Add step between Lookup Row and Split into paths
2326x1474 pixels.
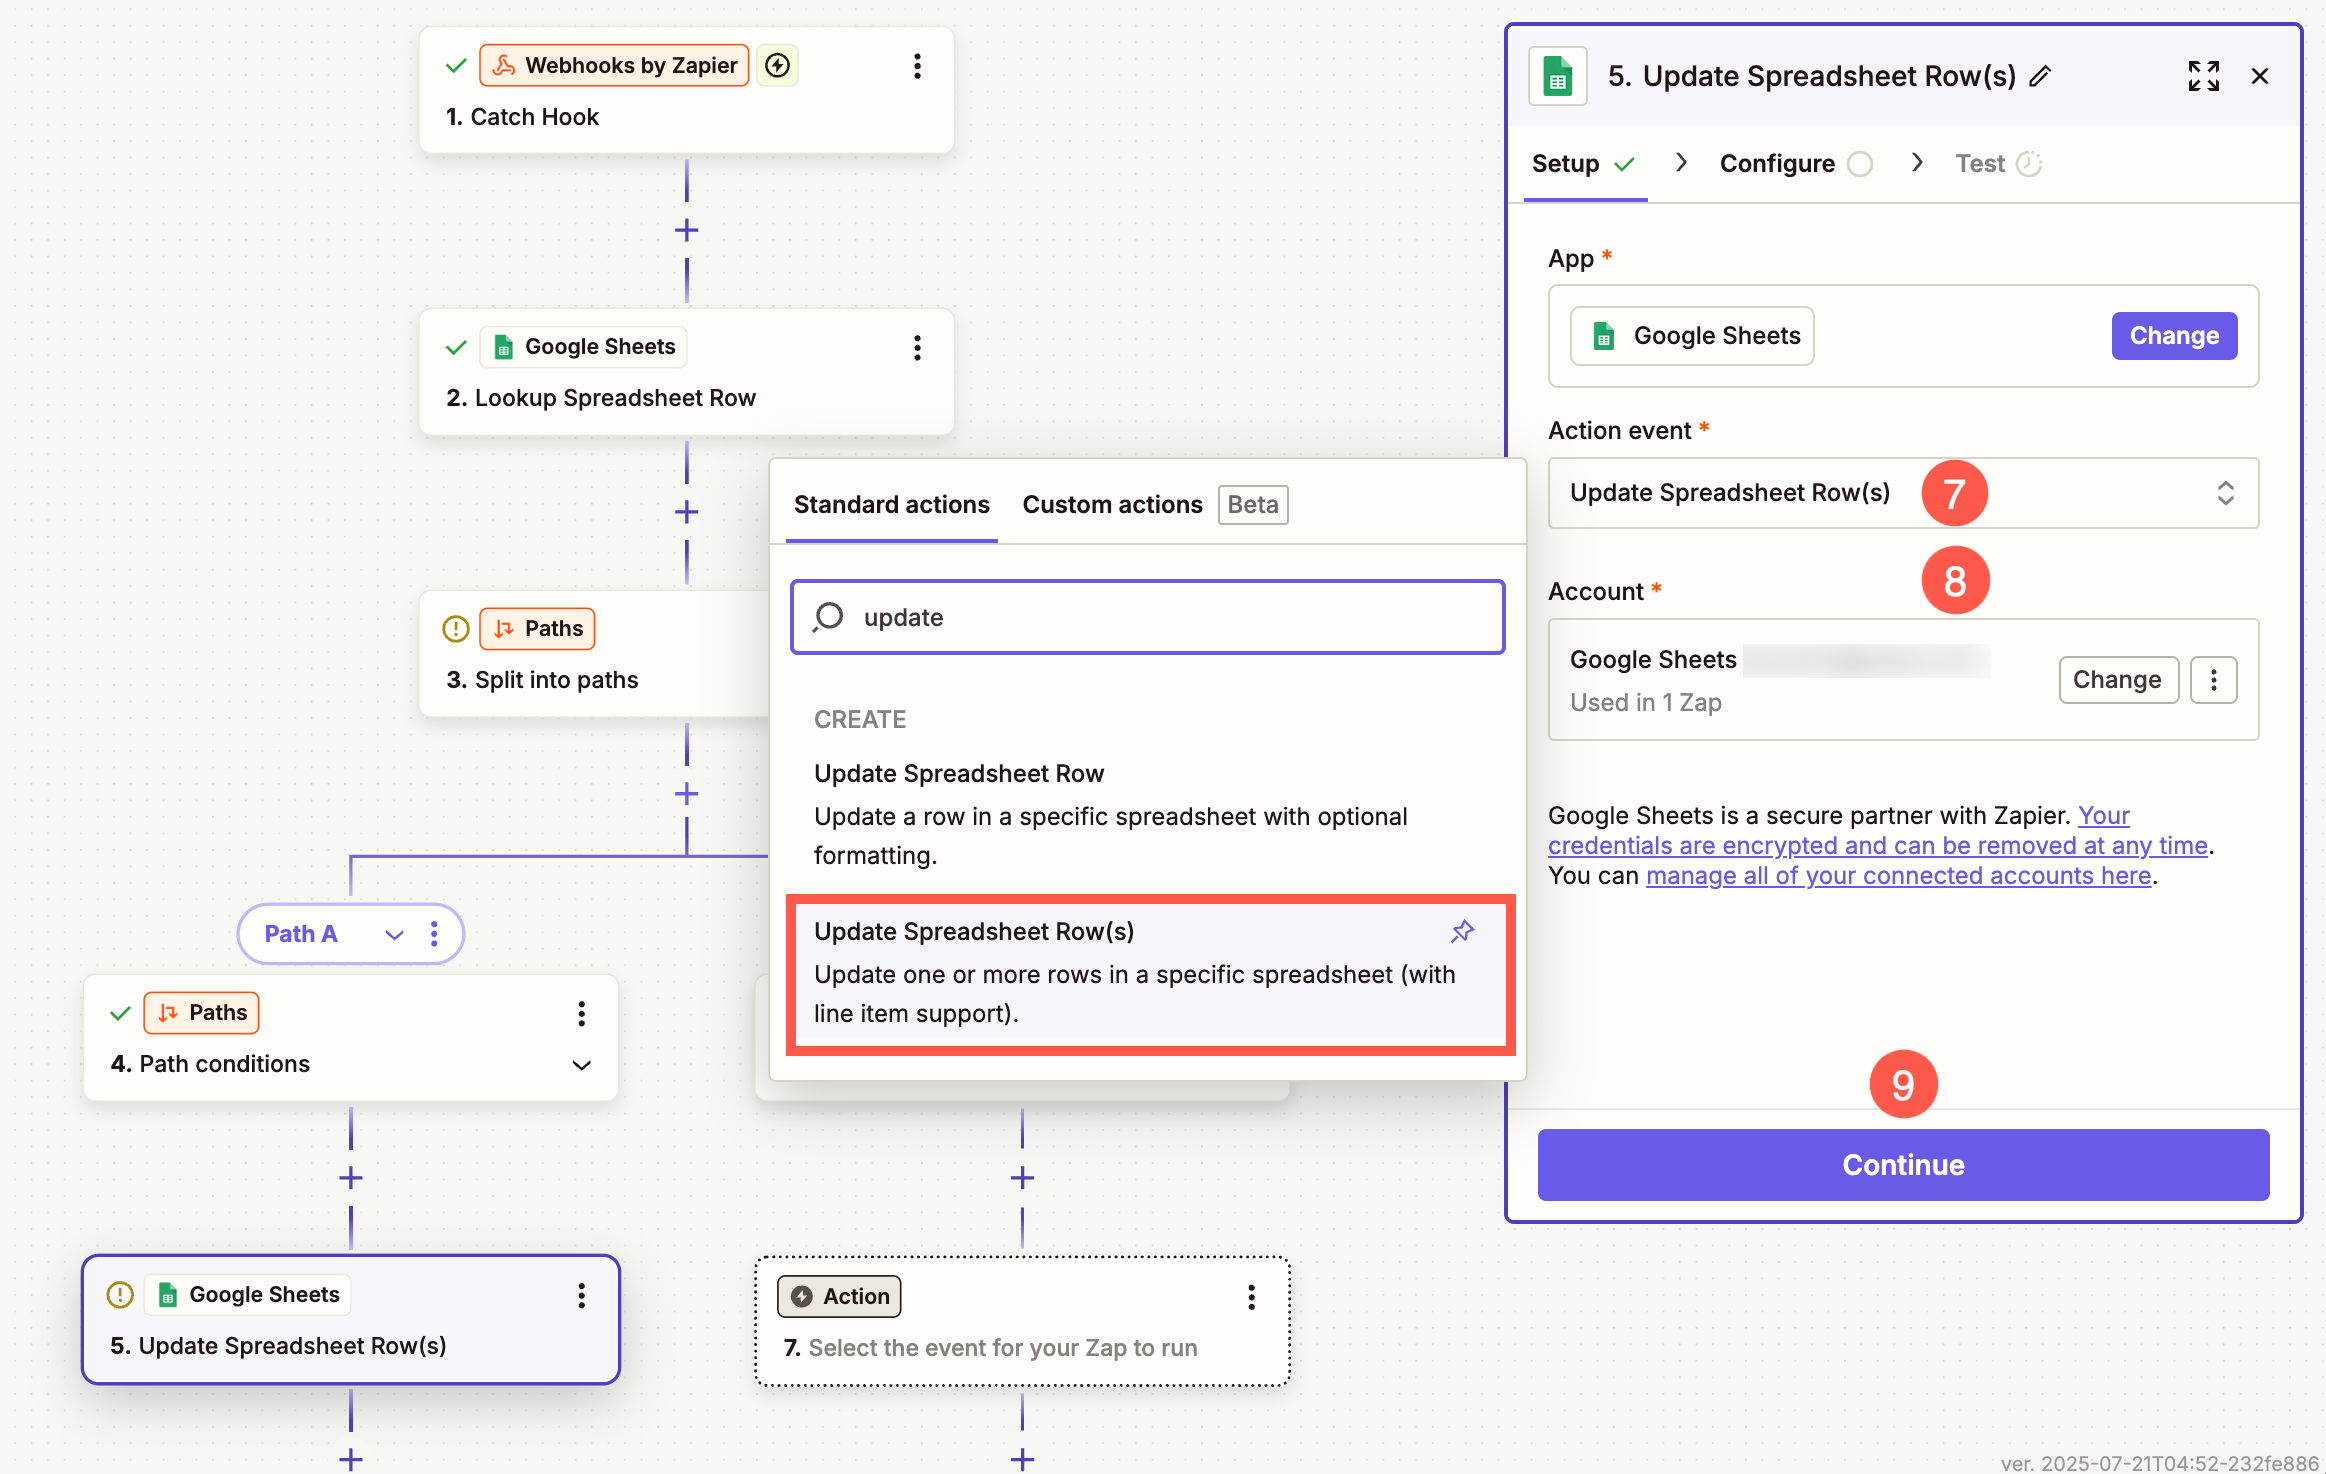point(686,513)
